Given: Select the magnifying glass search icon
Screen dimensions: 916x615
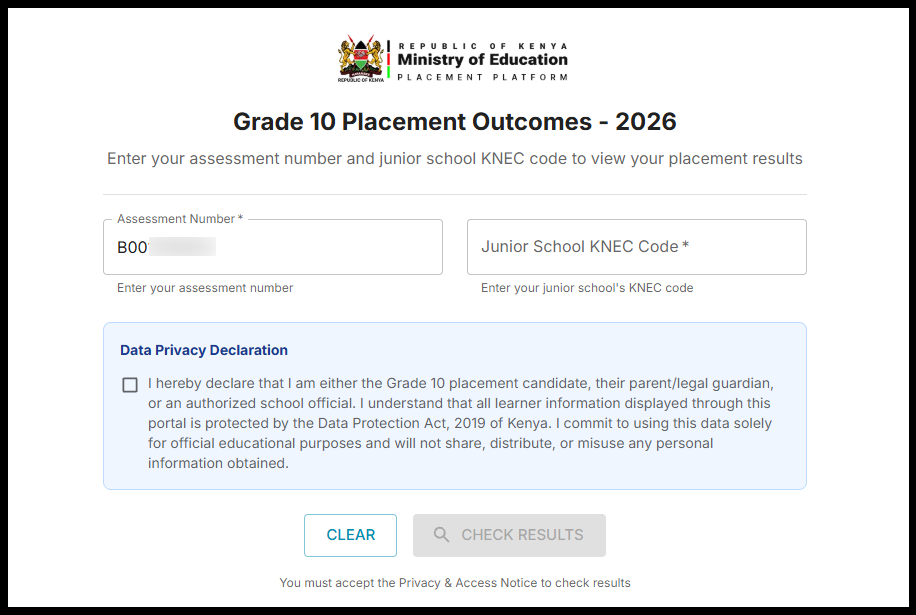Looking at the screenshot, I should coord(441,535).
